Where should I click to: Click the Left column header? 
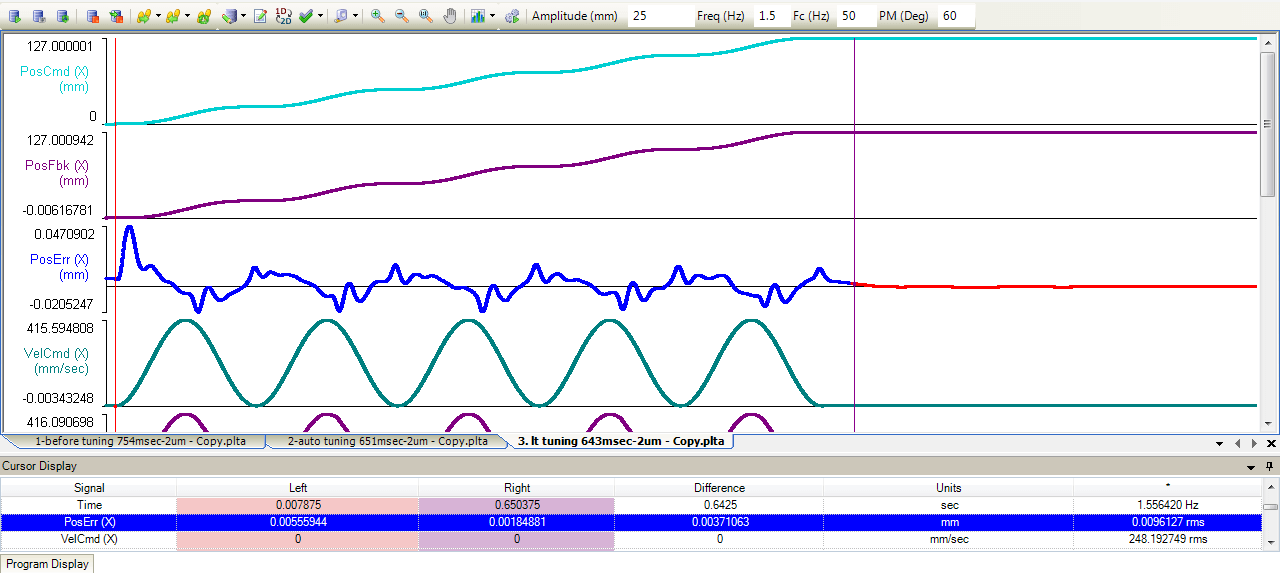click(x=297, y=488)
